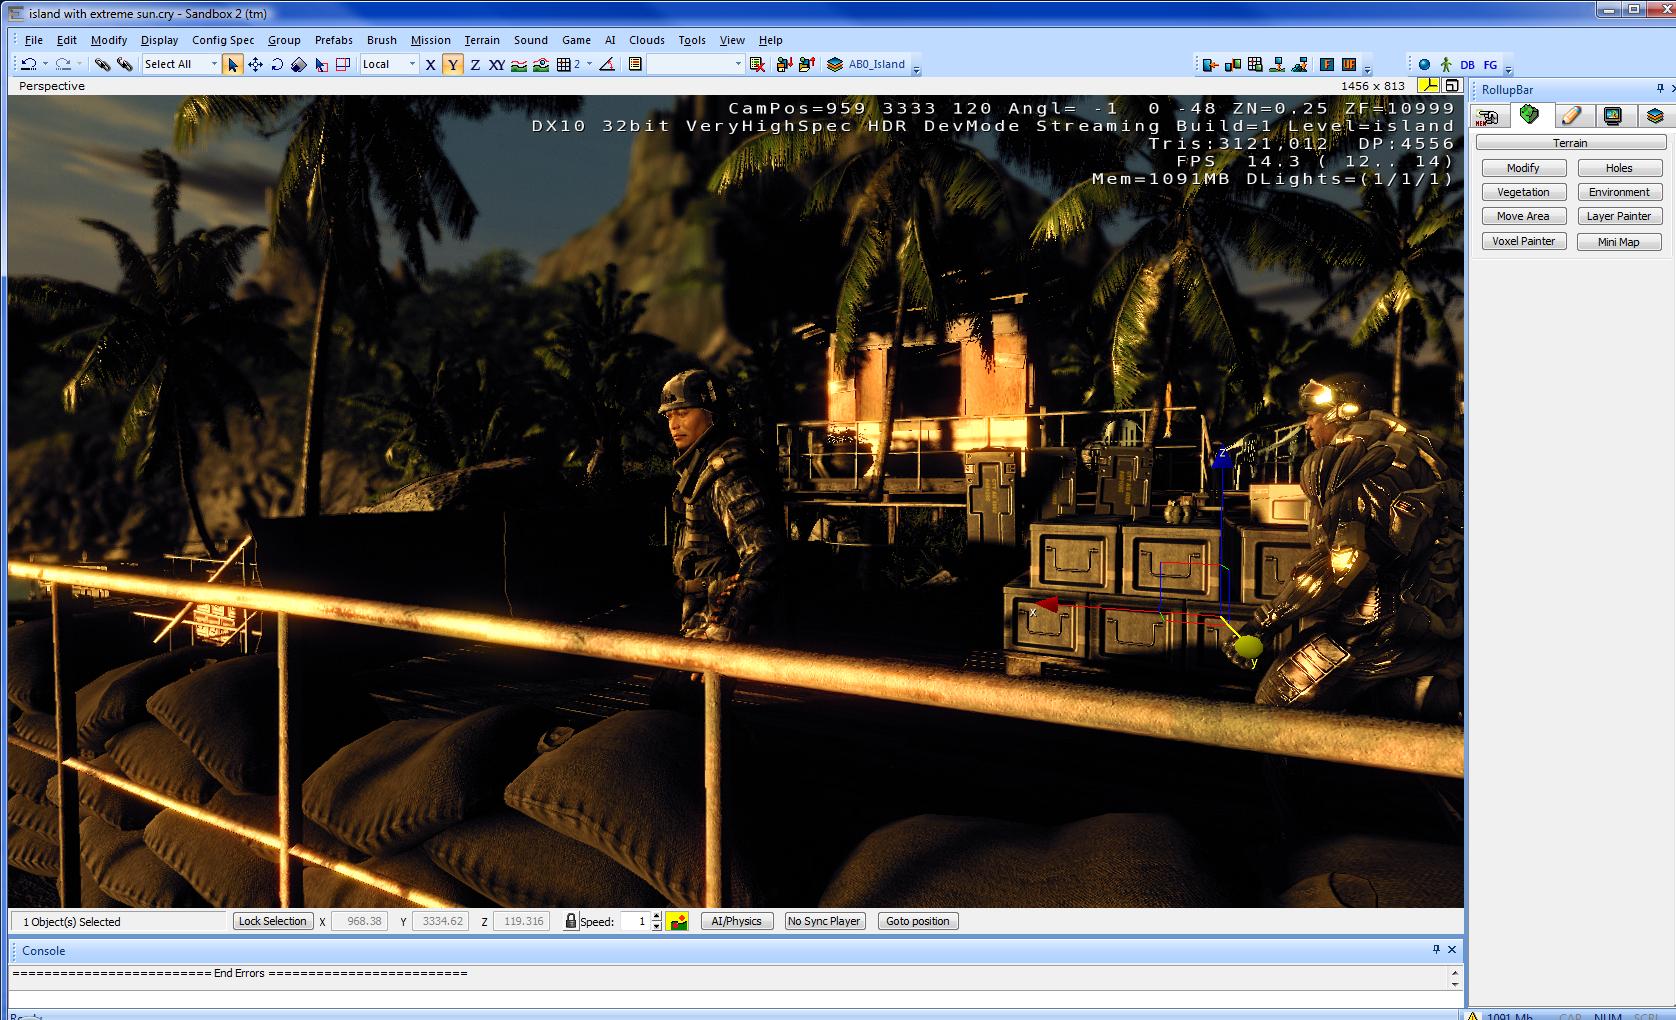Expand edit toolbar options arrow
1676x1020 pixels.
click(x=916, y=68)
